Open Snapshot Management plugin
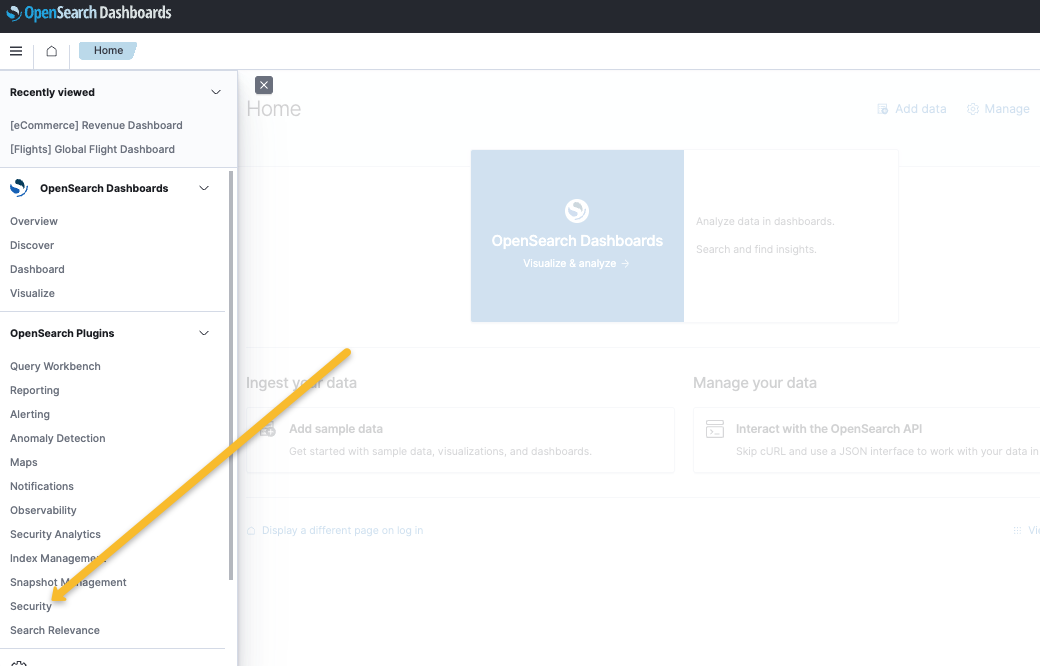Screen dimensions: 1040x666 tap(68, 582)
